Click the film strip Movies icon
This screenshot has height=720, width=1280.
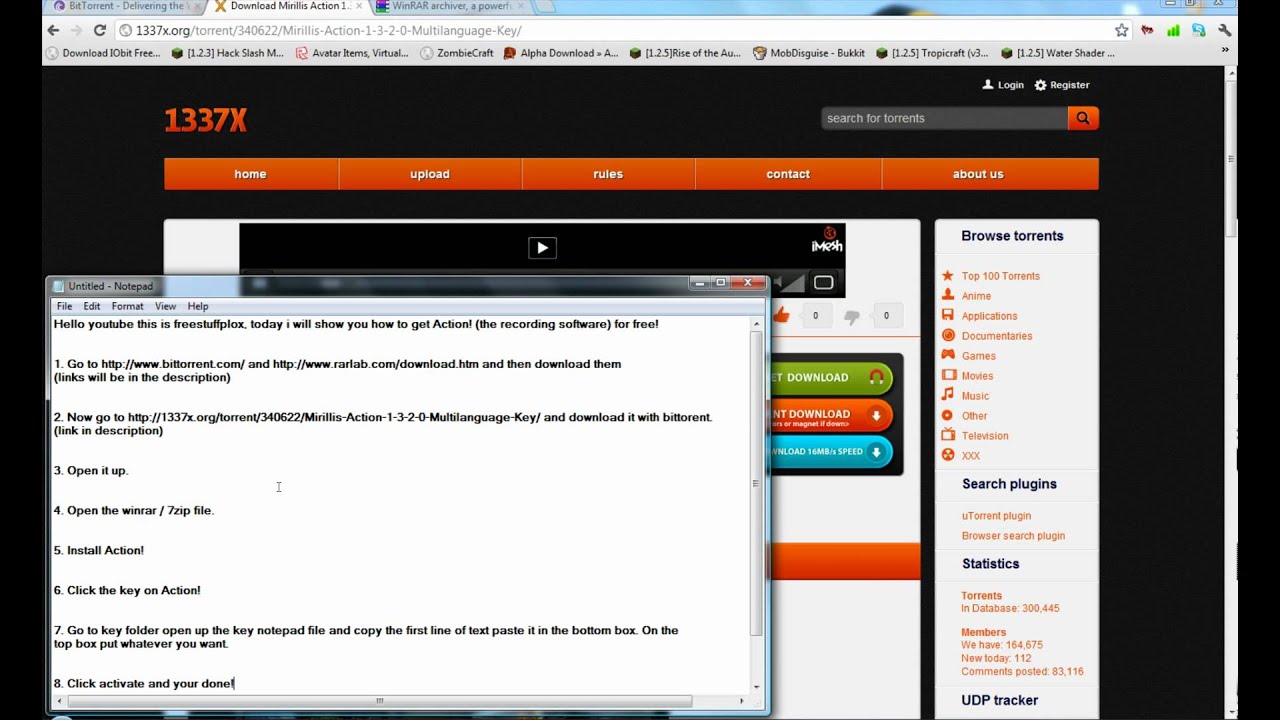pos(947,375)
